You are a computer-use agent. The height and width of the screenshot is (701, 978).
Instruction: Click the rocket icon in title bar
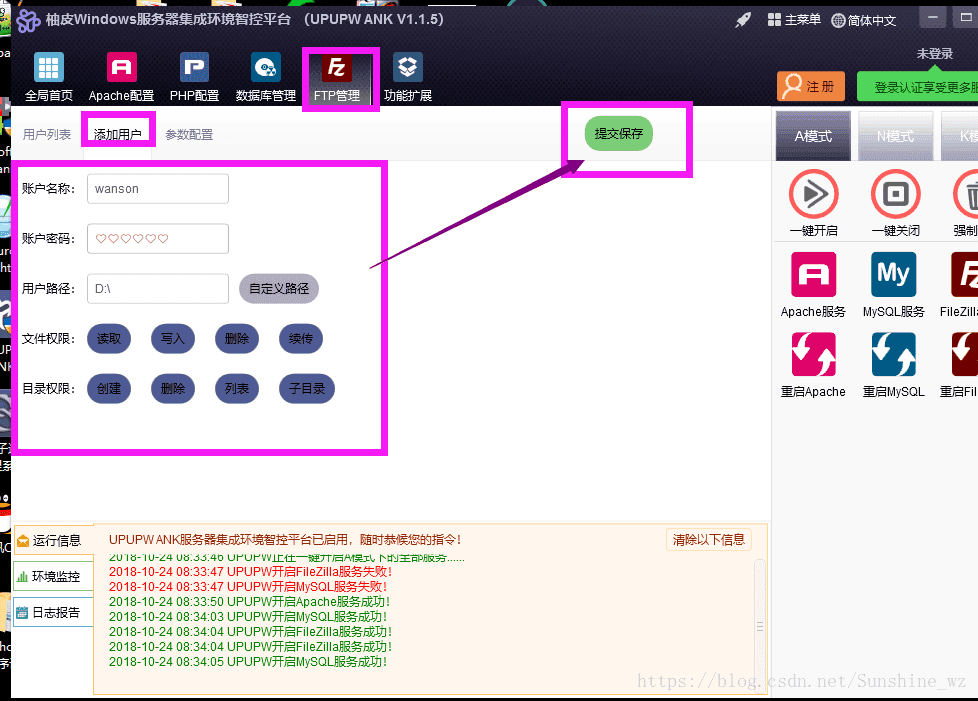[x=743, y=20]
